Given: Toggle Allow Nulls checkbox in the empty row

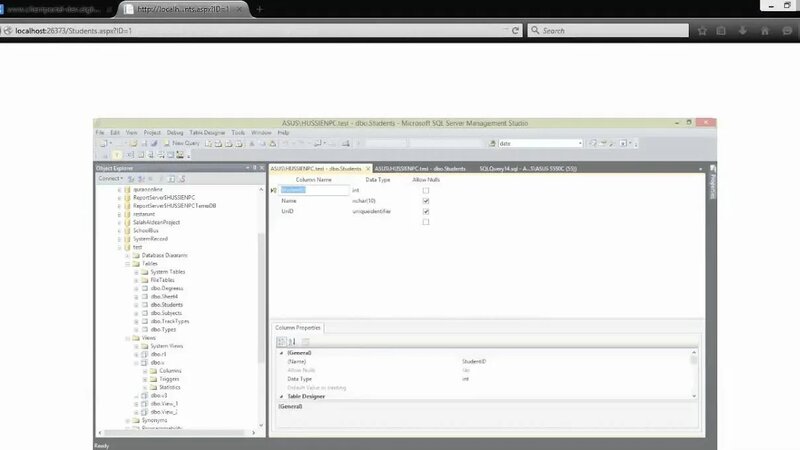Looking at the screenshot, I should pos(426,222).
